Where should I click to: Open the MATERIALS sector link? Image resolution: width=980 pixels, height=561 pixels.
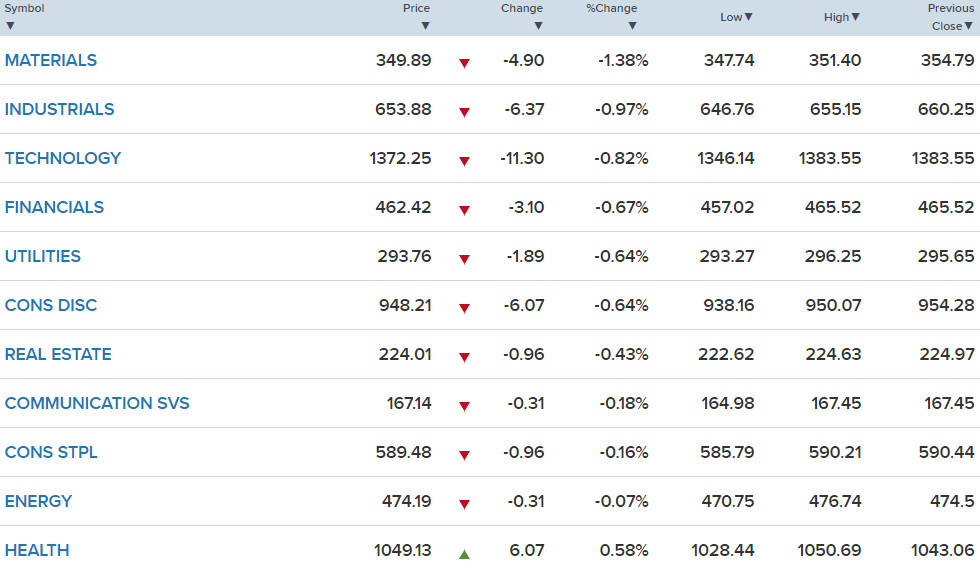(51, 60)
